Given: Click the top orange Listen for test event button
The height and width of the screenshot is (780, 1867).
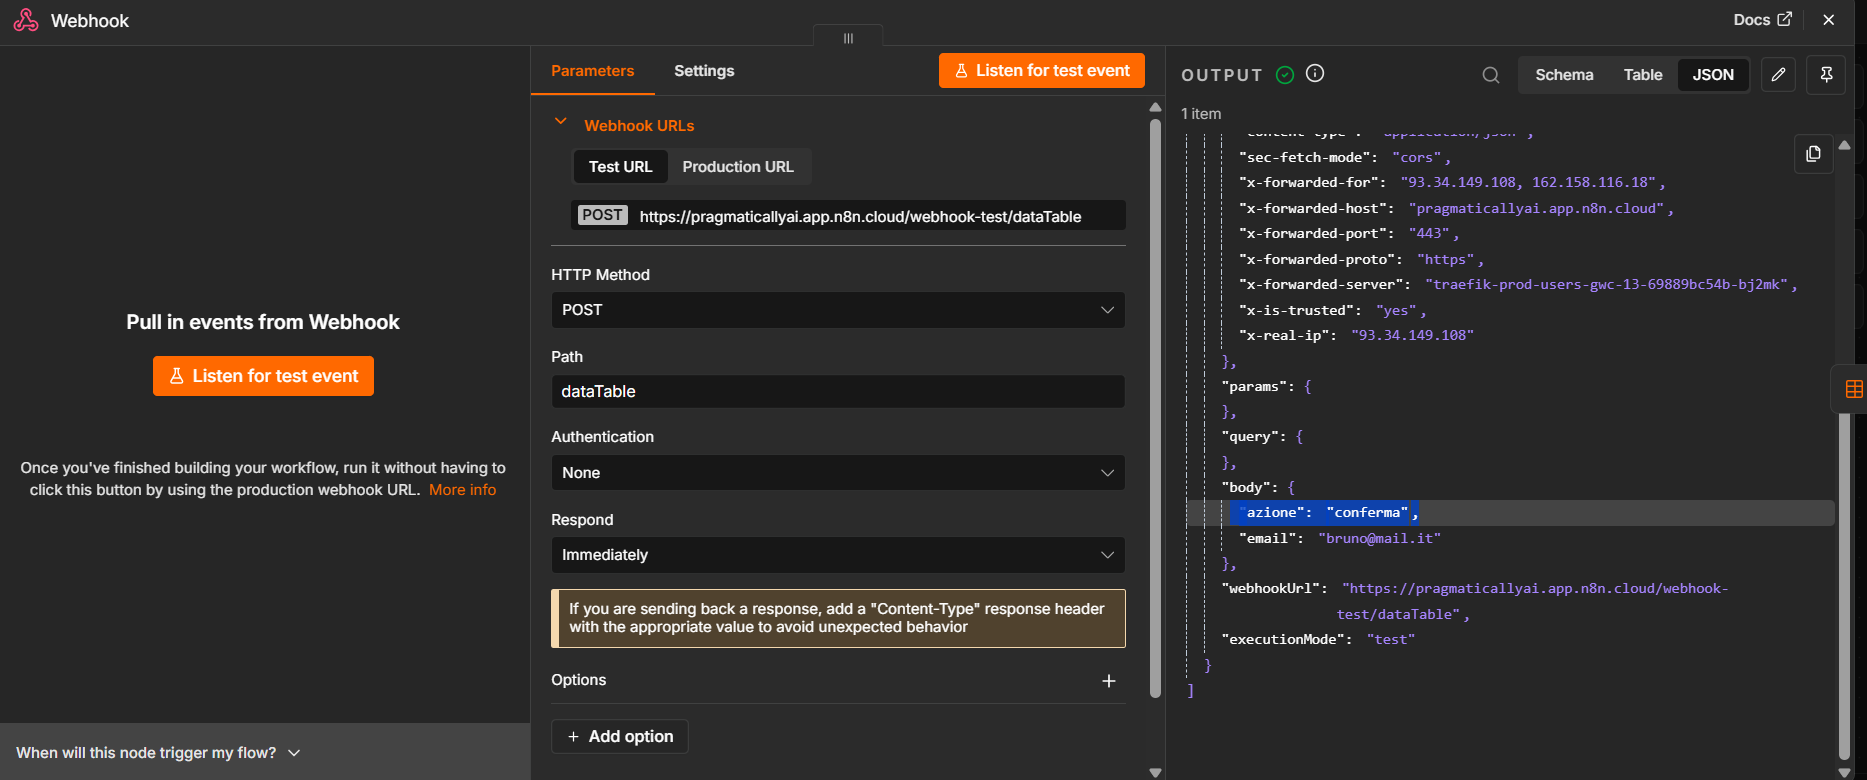Looking at the screenshot, I should (x=1041, y=71).
